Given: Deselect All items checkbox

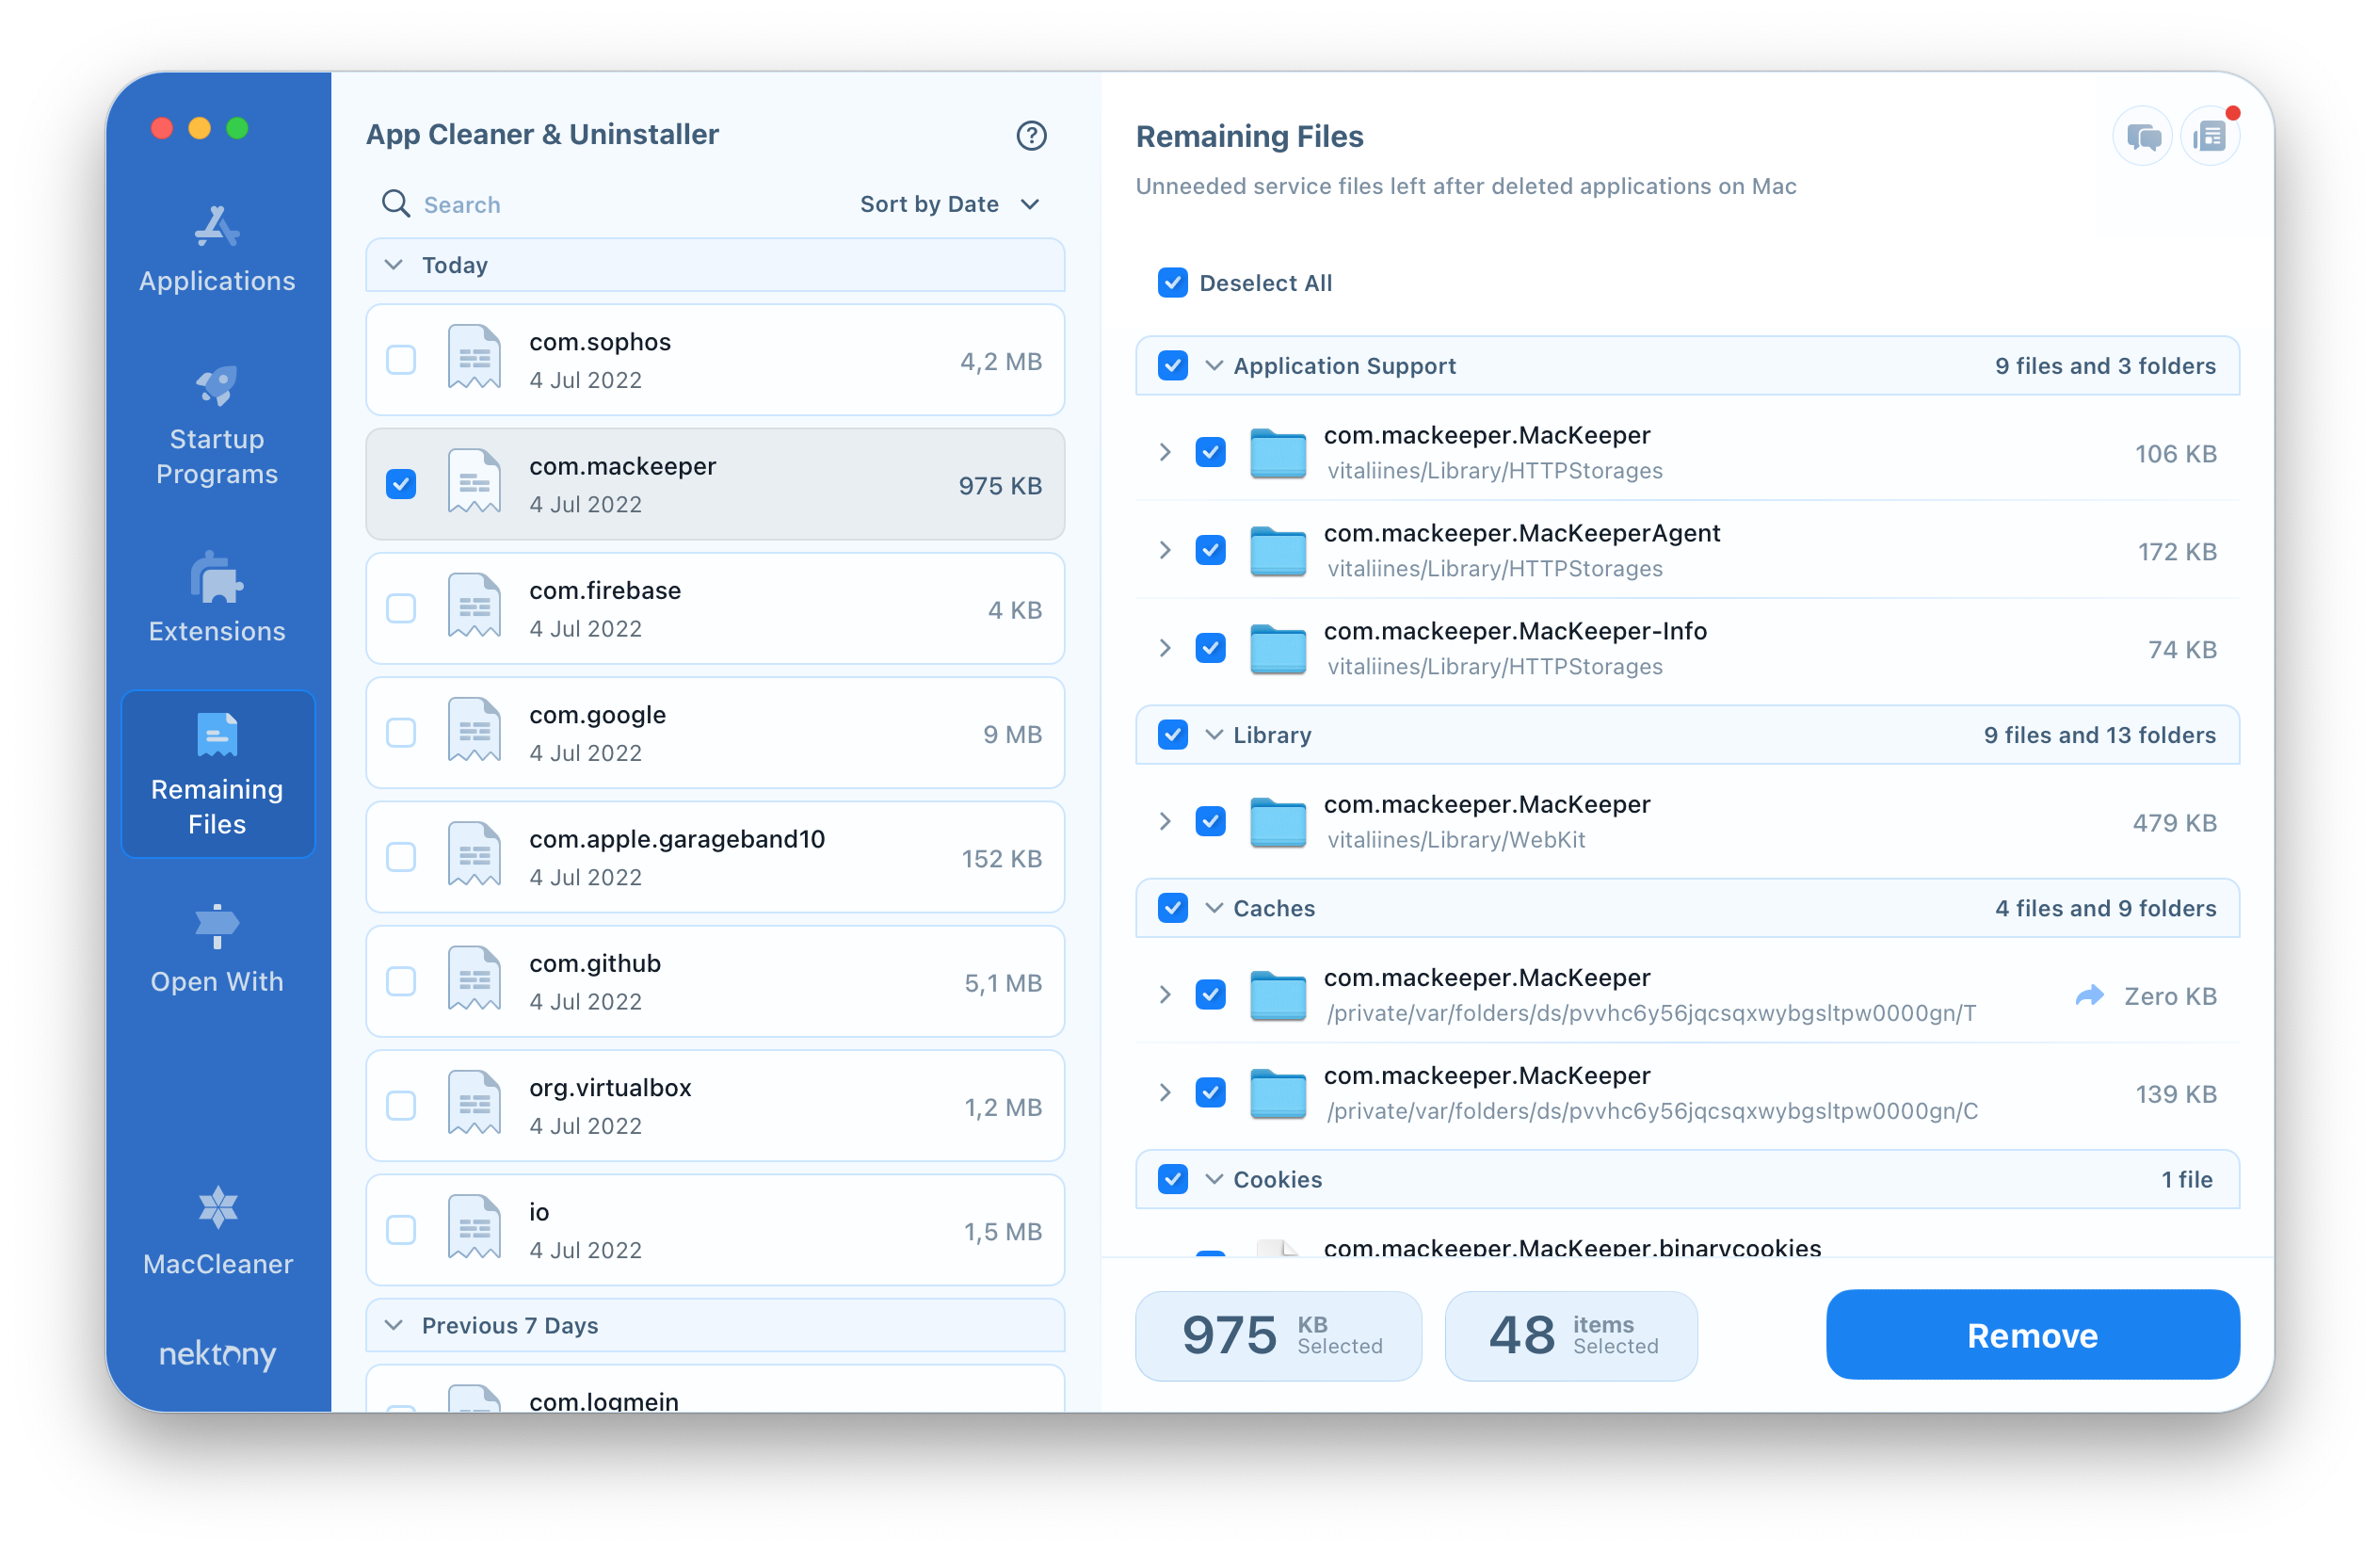Looking at the screenshot, I should click(x=1173, y=283).
